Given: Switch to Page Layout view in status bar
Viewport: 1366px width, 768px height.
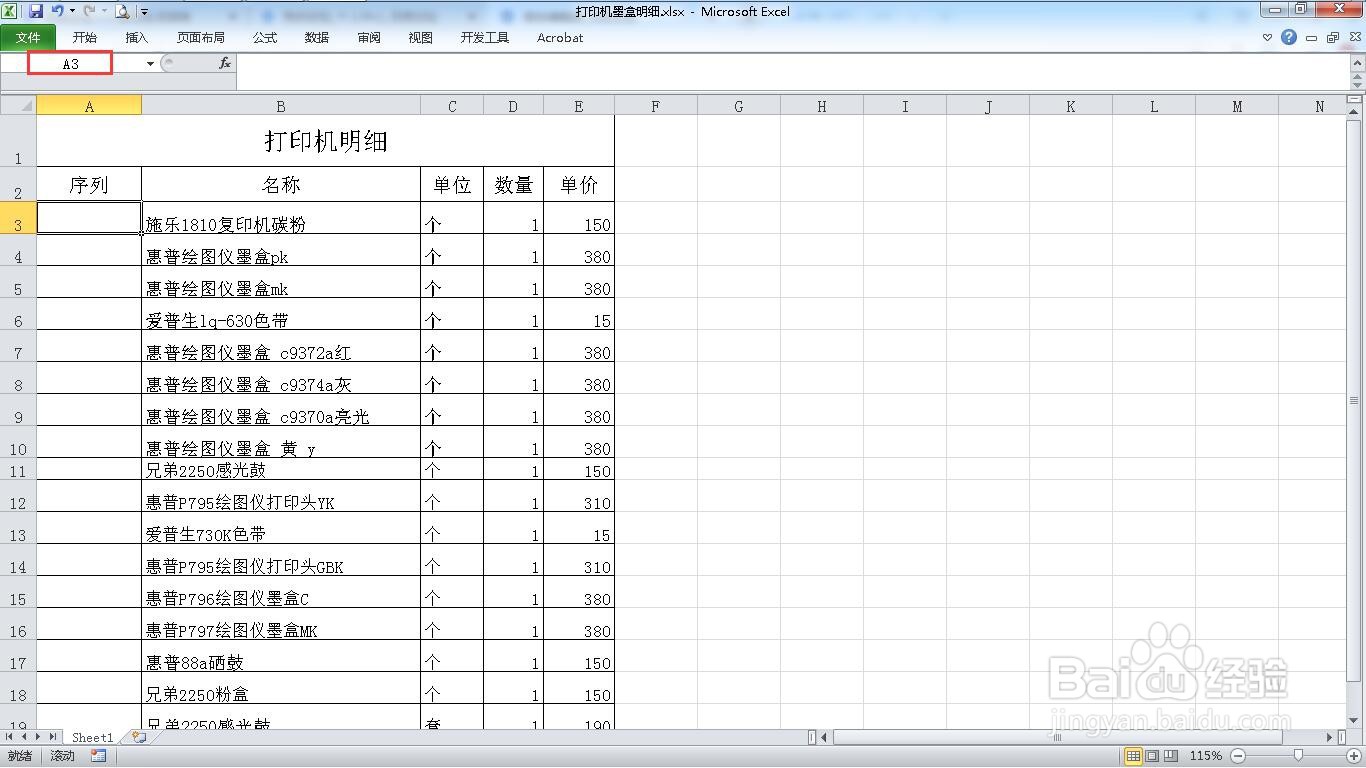Looking at the screenshot, I should [1152, 756].
